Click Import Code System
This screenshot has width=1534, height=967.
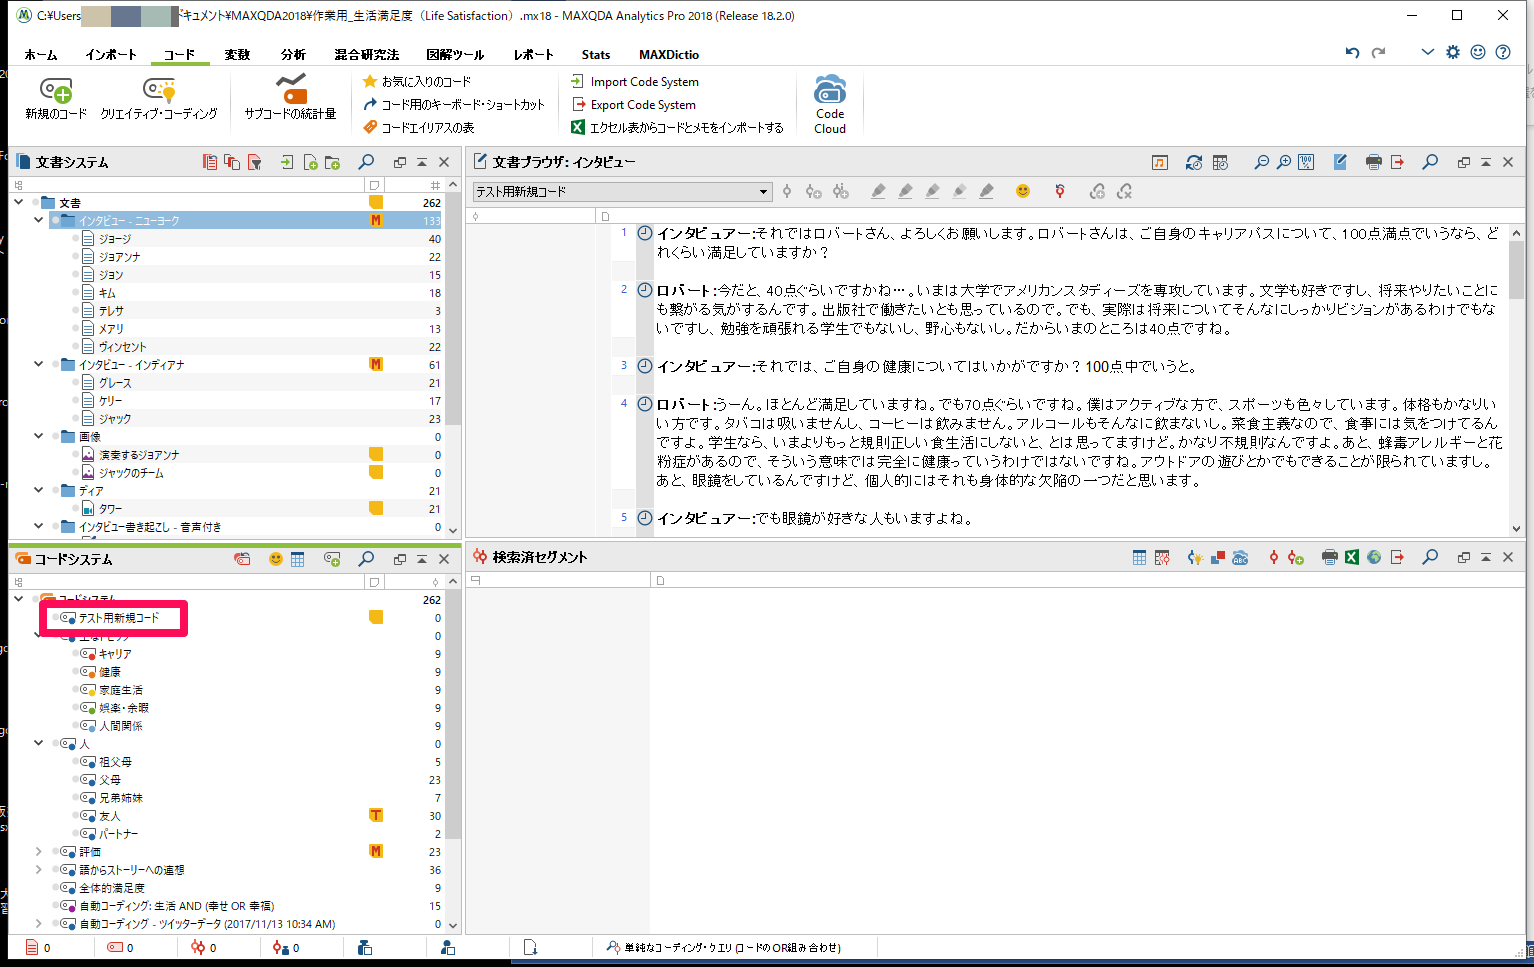643,82
